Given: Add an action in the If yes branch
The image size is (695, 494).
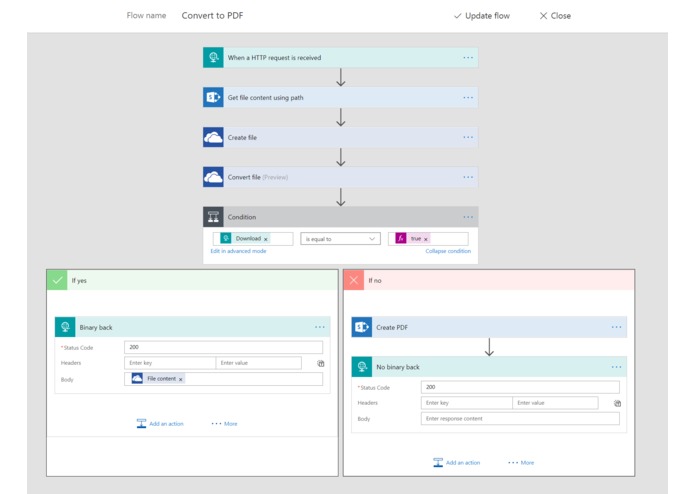Looking at the screenshot, I should click(160, 424).
